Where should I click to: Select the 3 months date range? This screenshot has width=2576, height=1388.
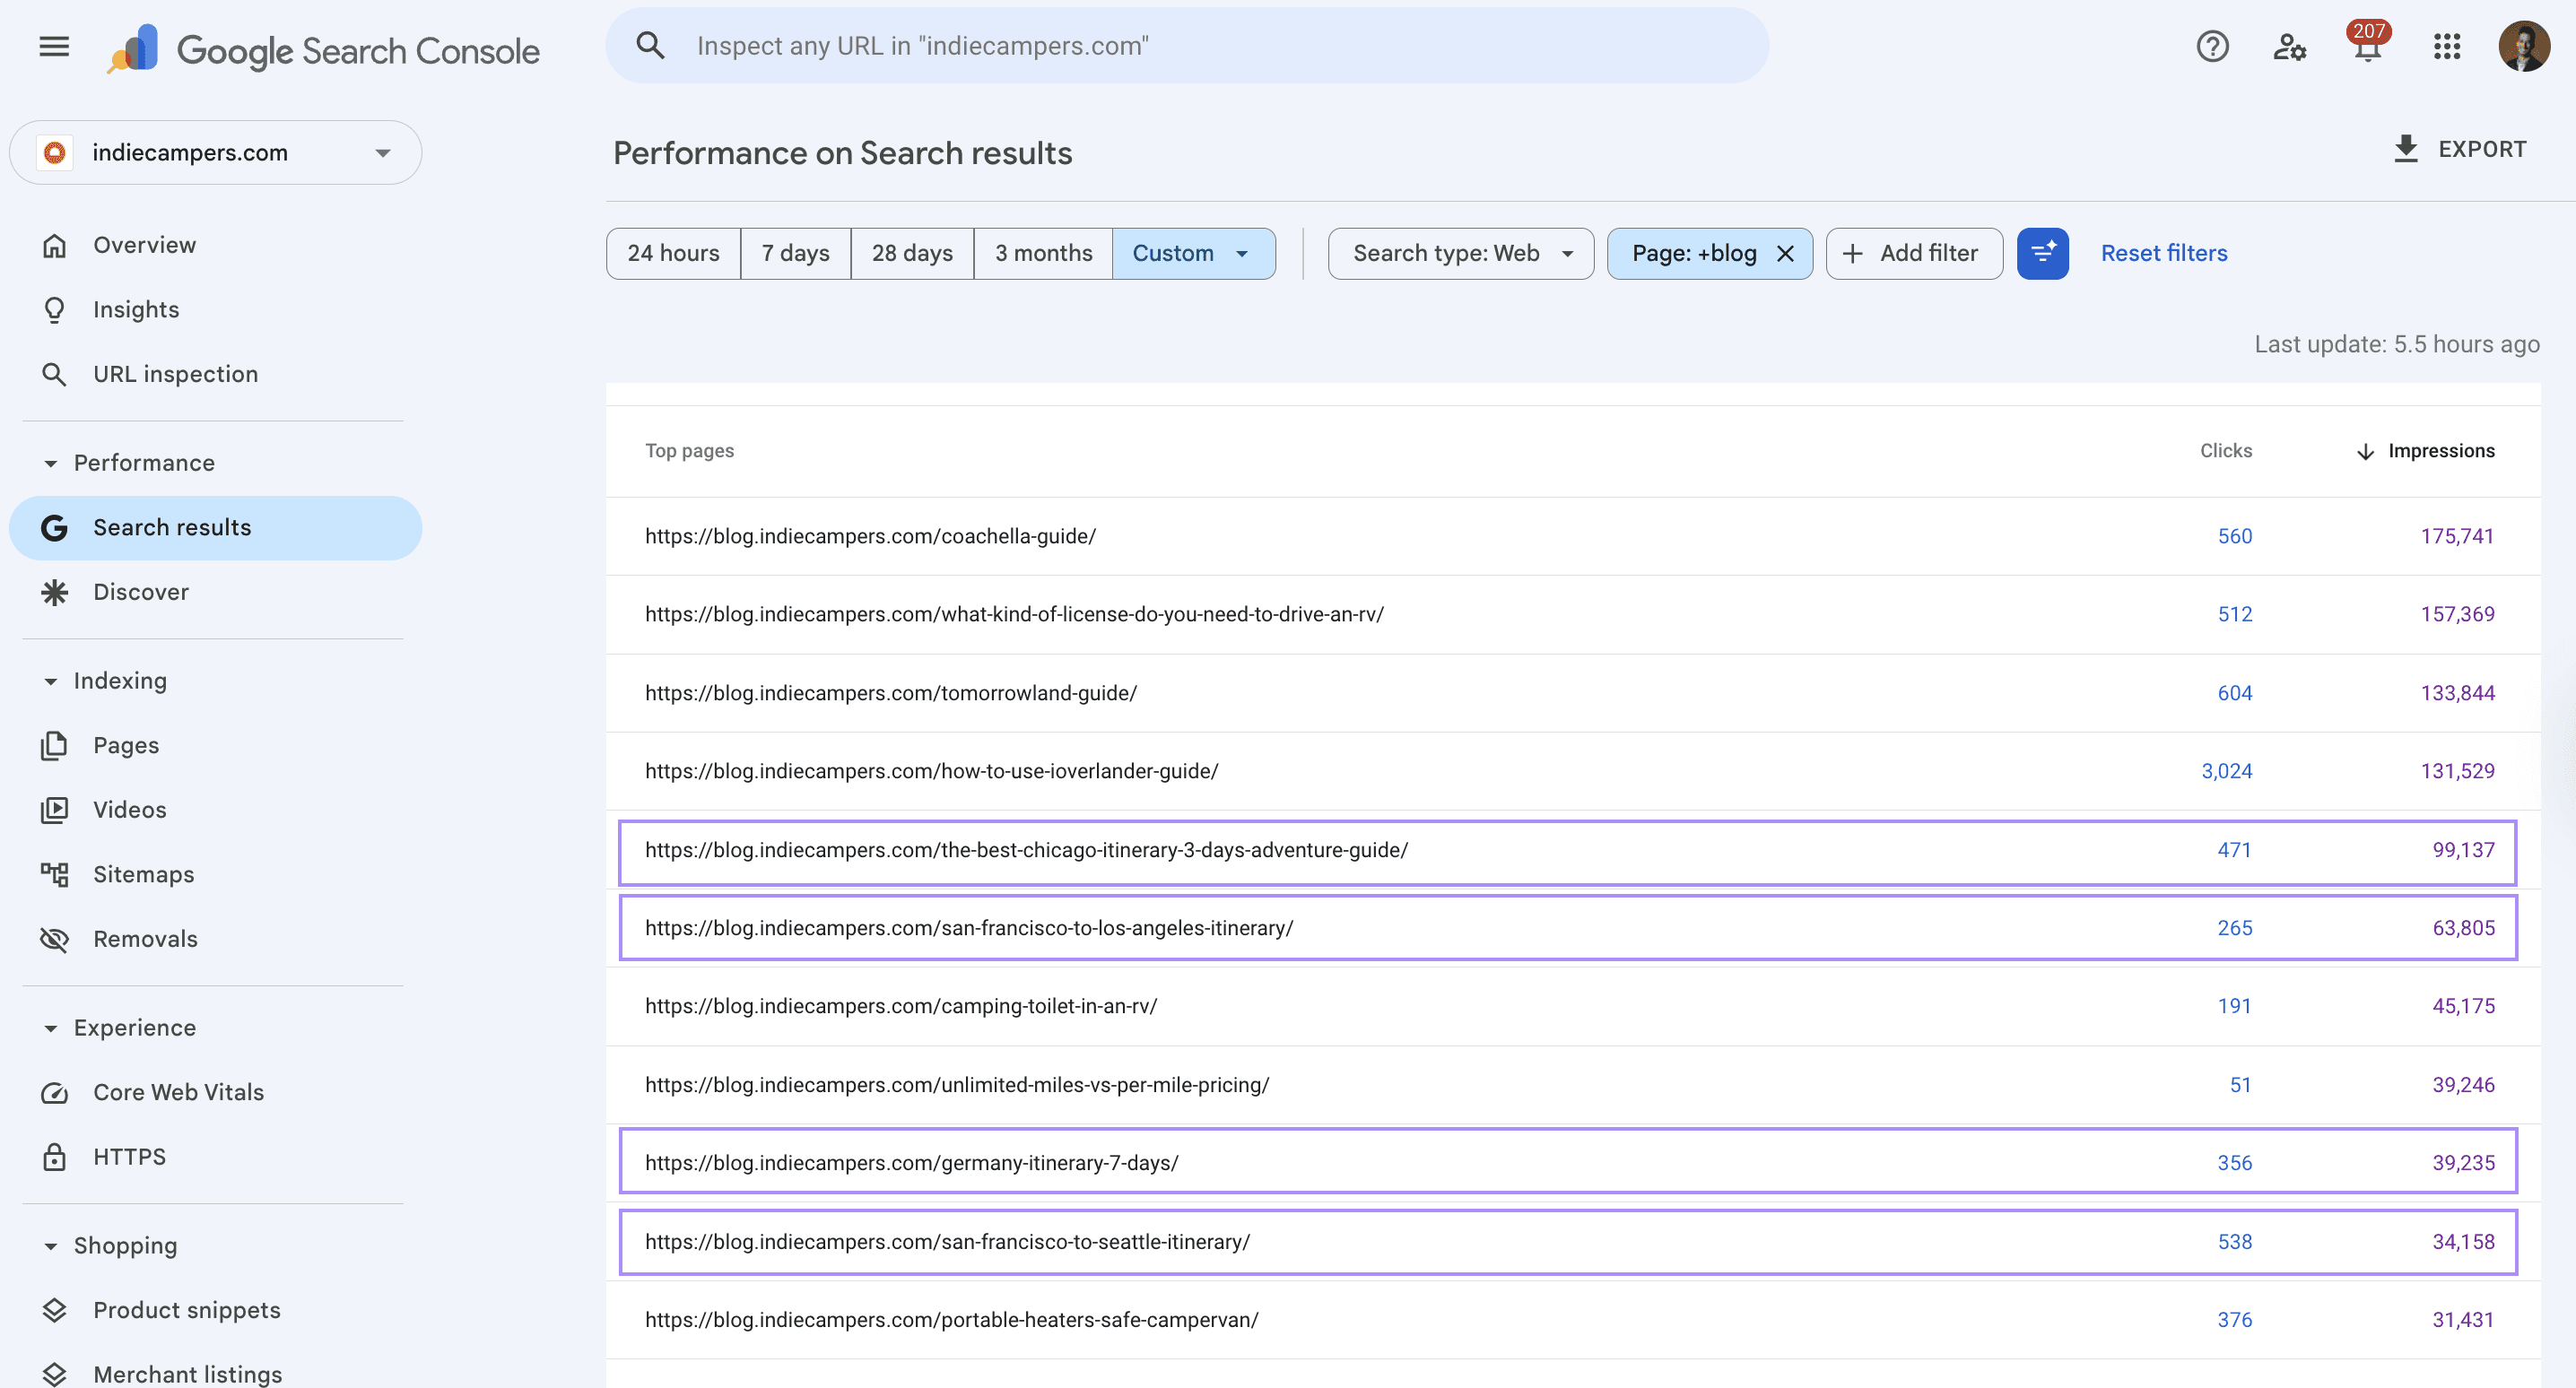coord(1043,253)
